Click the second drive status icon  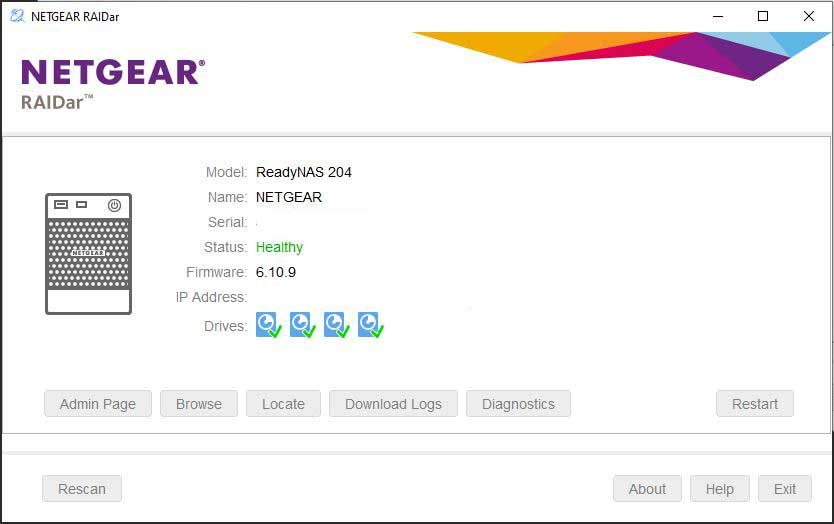[303, 325]
